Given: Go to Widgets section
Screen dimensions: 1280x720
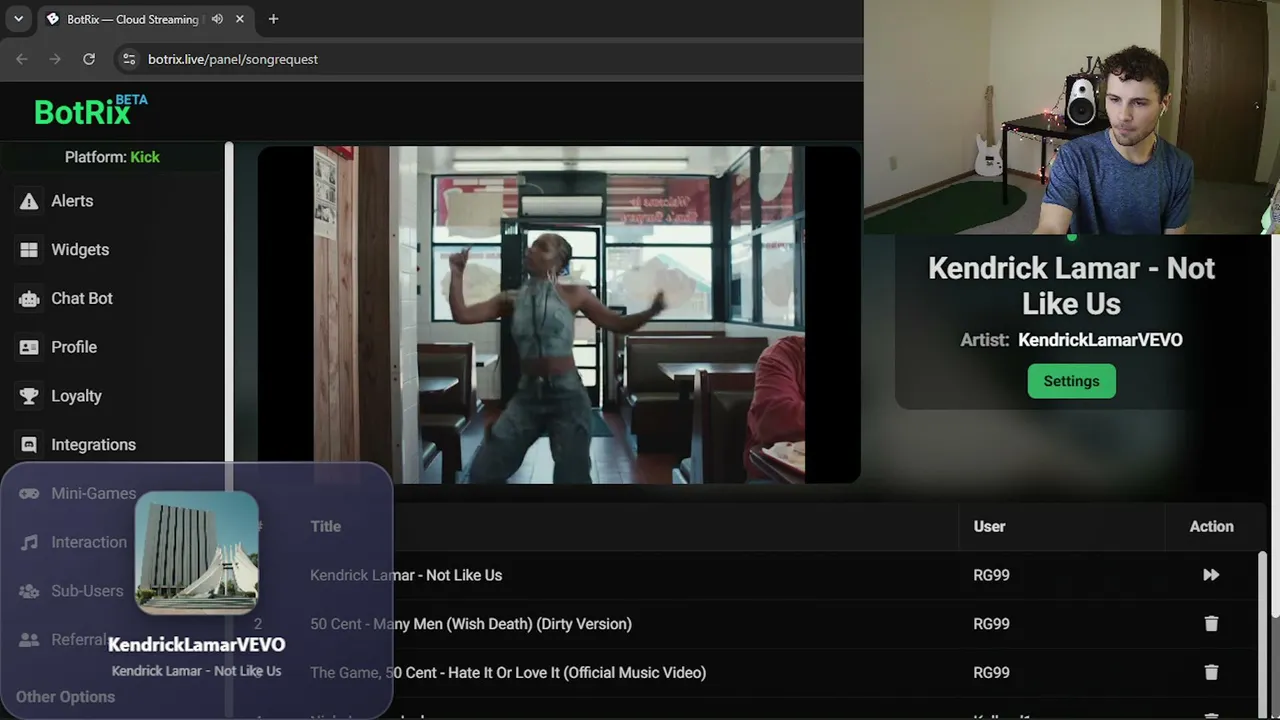Looking at the screenshot, I should click(x=80, y=250).
